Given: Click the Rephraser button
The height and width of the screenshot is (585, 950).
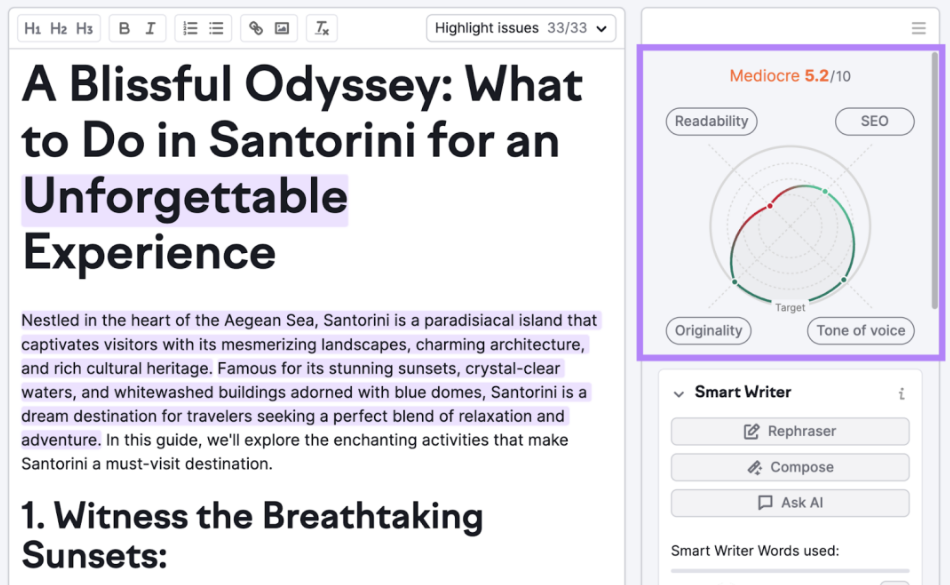Looking at the screenshot, I should [x=790, y=431].
